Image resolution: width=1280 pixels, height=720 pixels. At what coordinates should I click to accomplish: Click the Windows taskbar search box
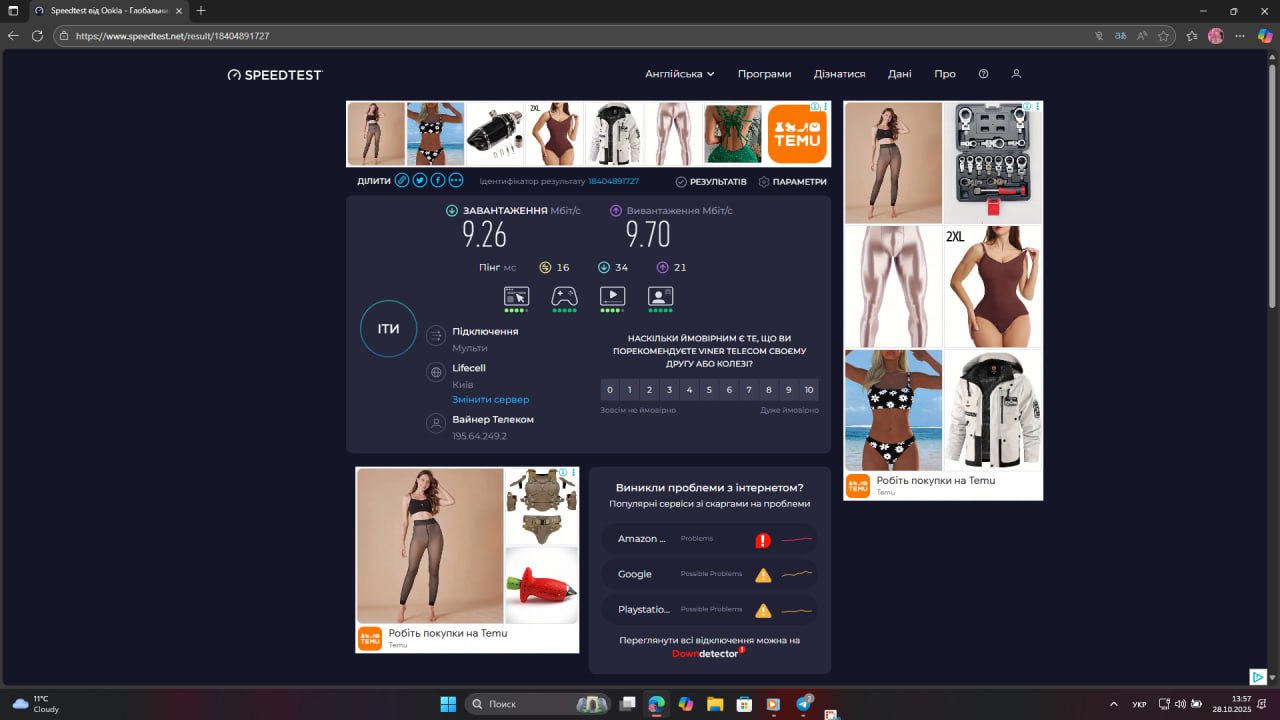tap(540, 704)
